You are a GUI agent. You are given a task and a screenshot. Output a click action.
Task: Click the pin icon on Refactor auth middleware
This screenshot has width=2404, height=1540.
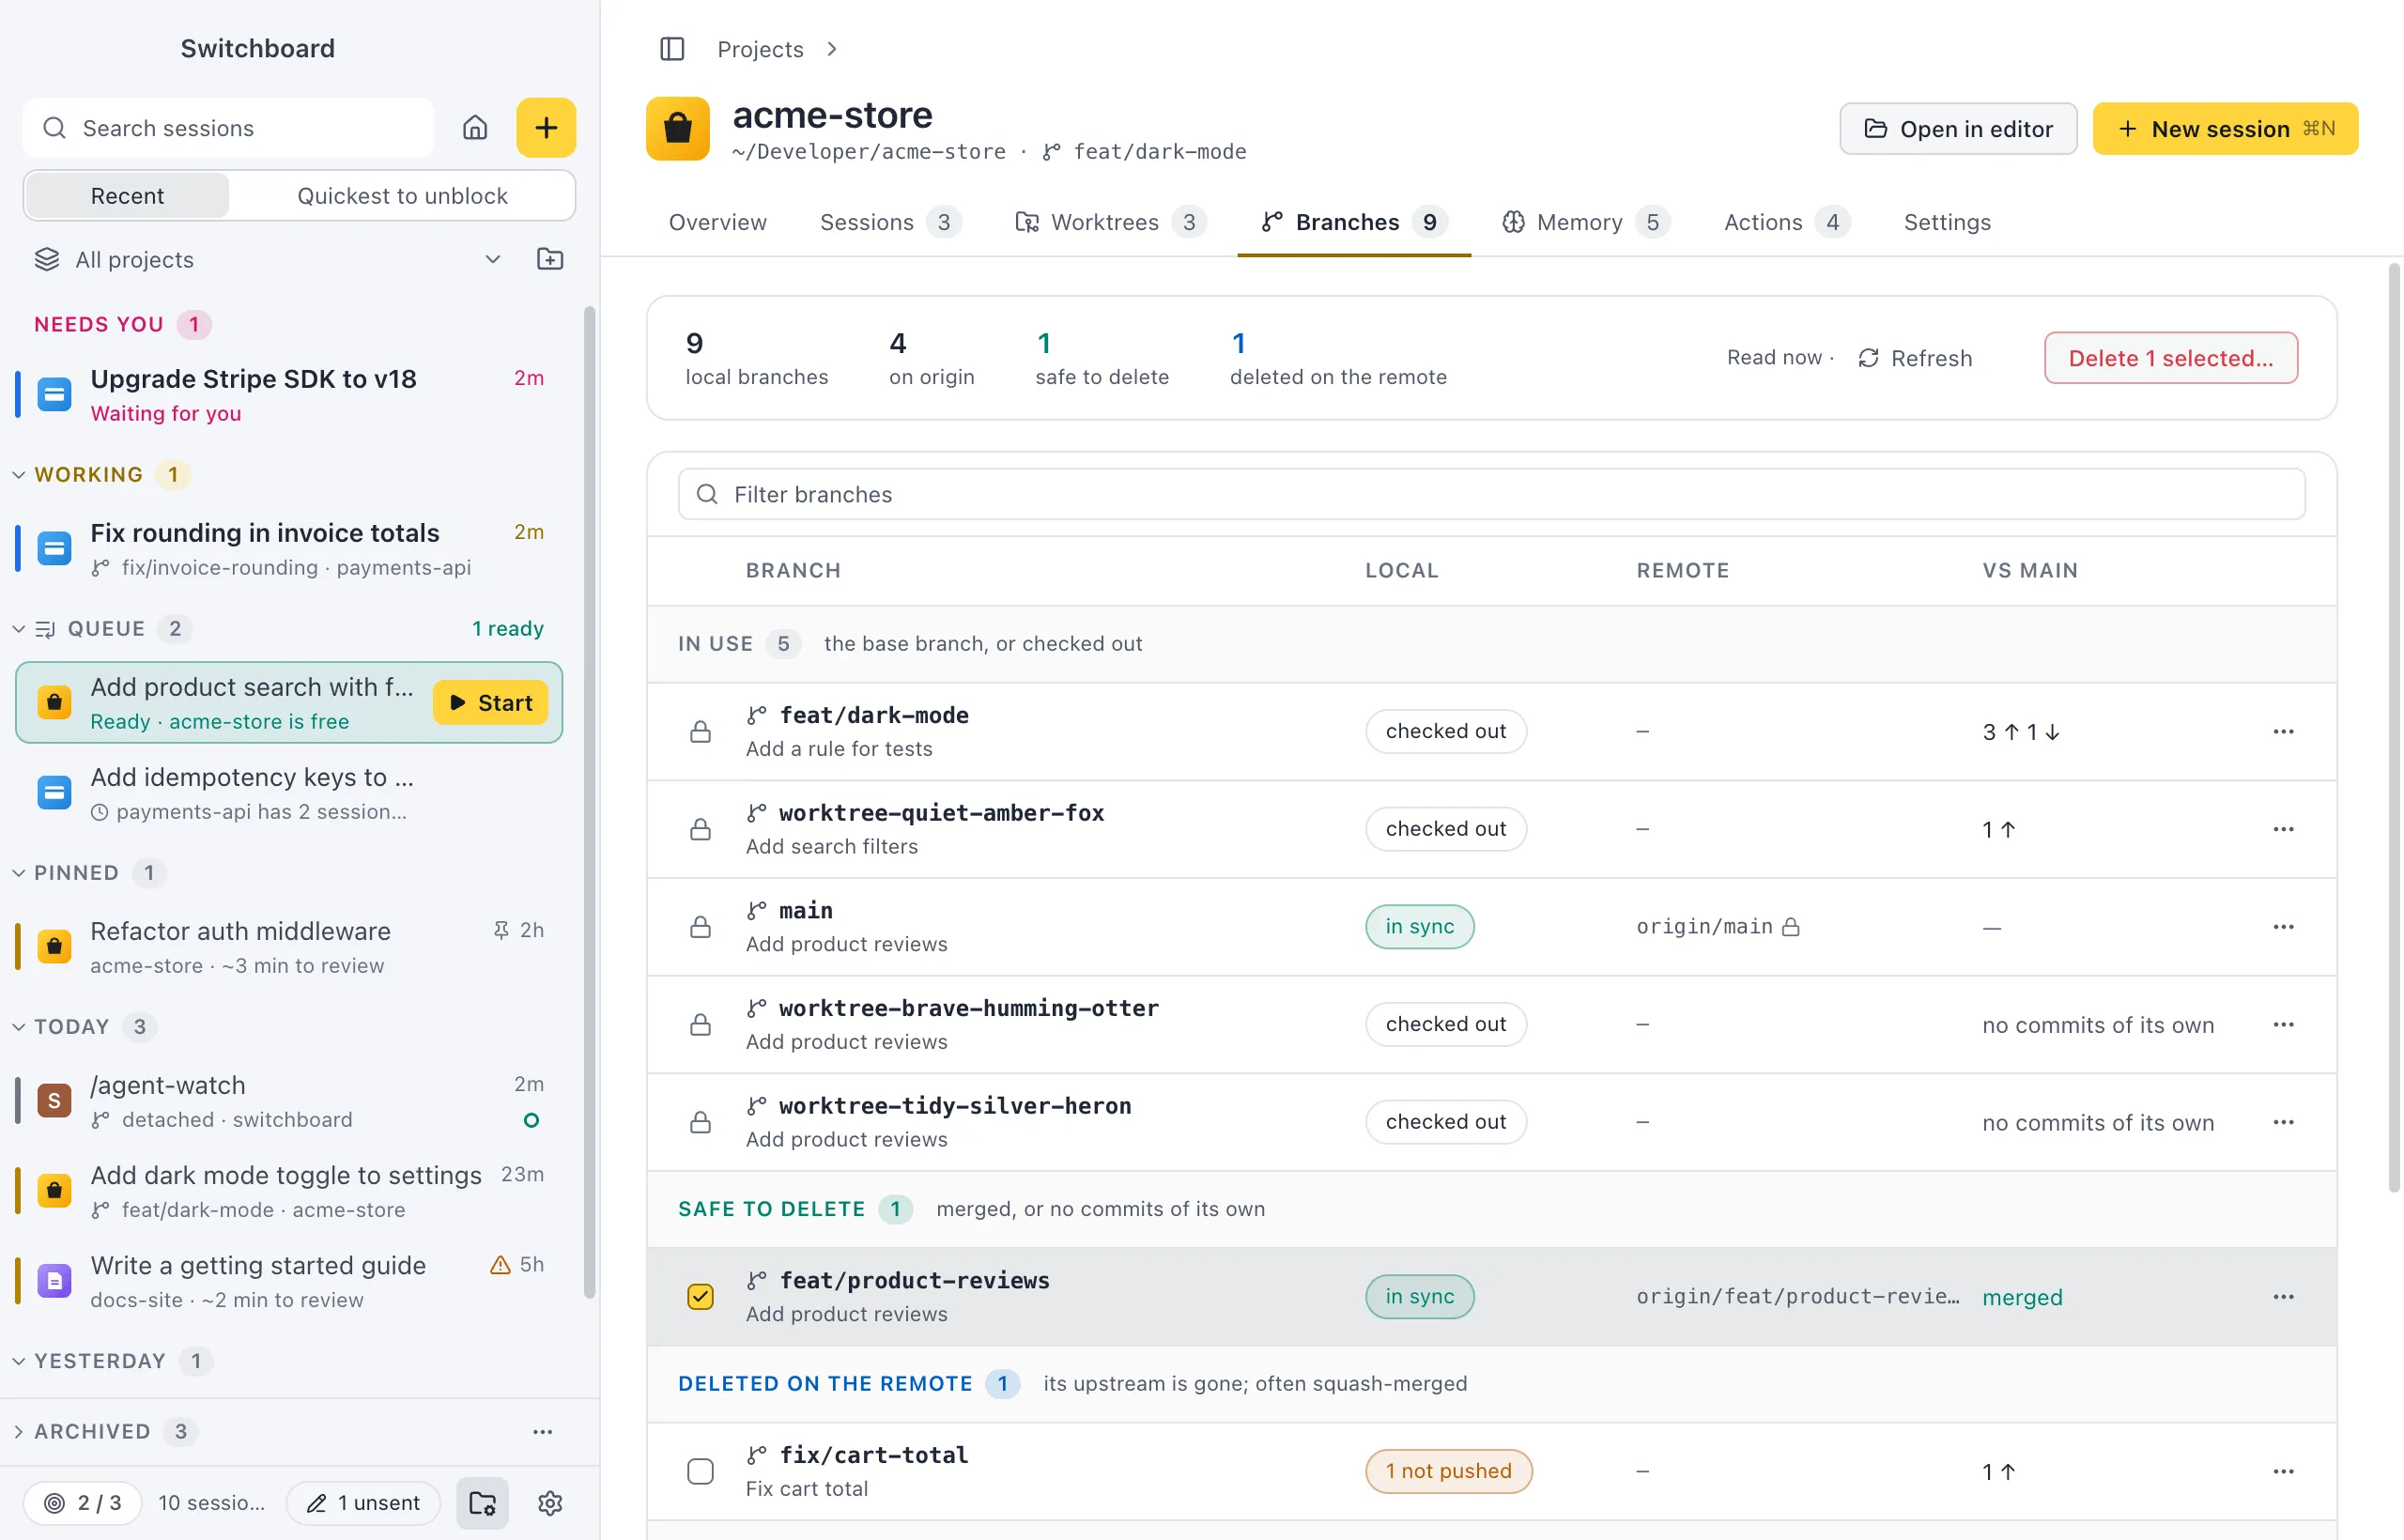501,930
